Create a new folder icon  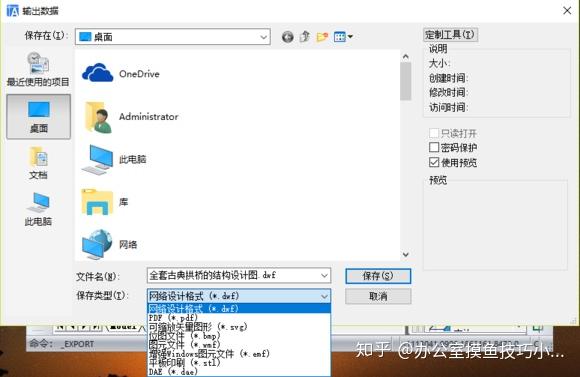[x=322, y=37]
